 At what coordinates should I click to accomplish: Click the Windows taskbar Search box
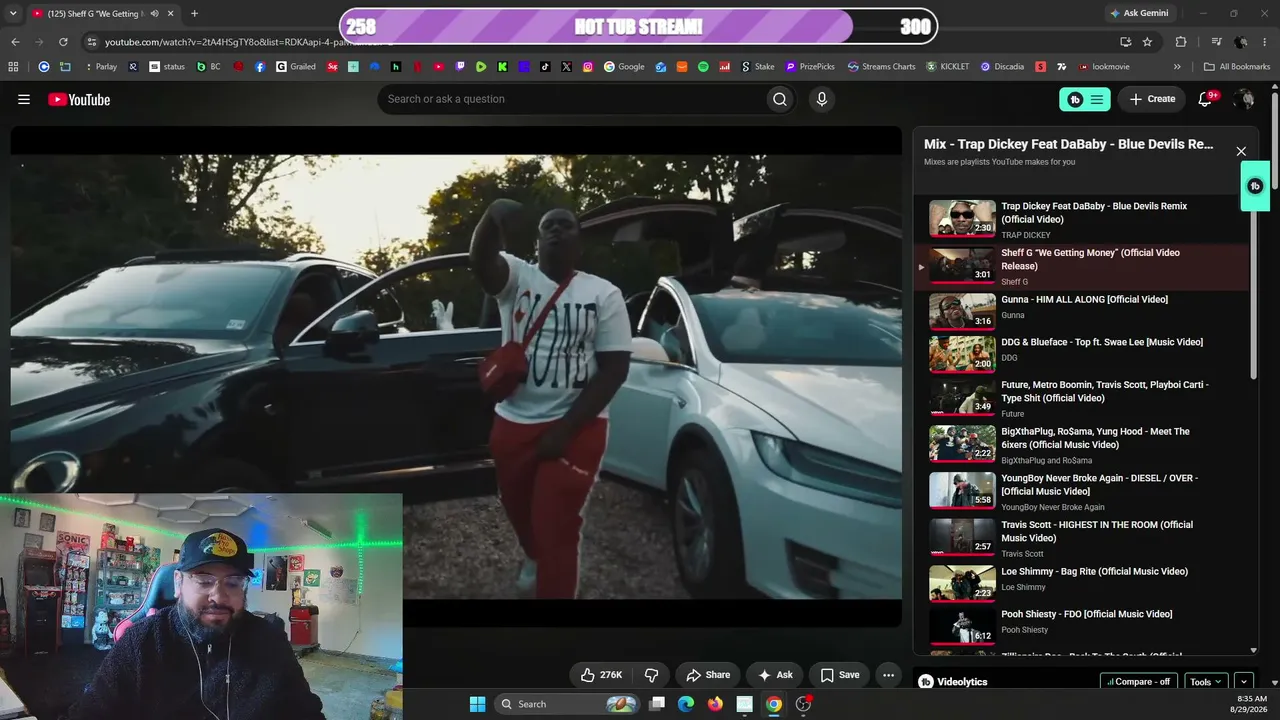click(568, 704)
